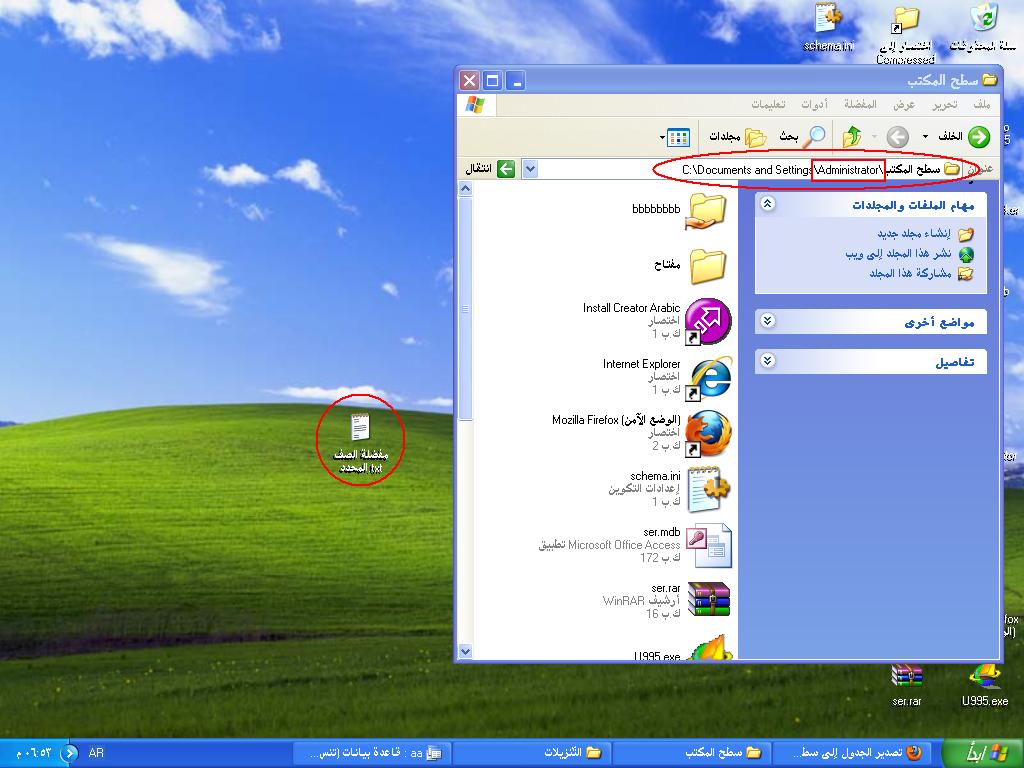This screenshot has height=768, width=1024.
Task: Select Install Creator Arabic shortcut icon
Action: (708, 321)
